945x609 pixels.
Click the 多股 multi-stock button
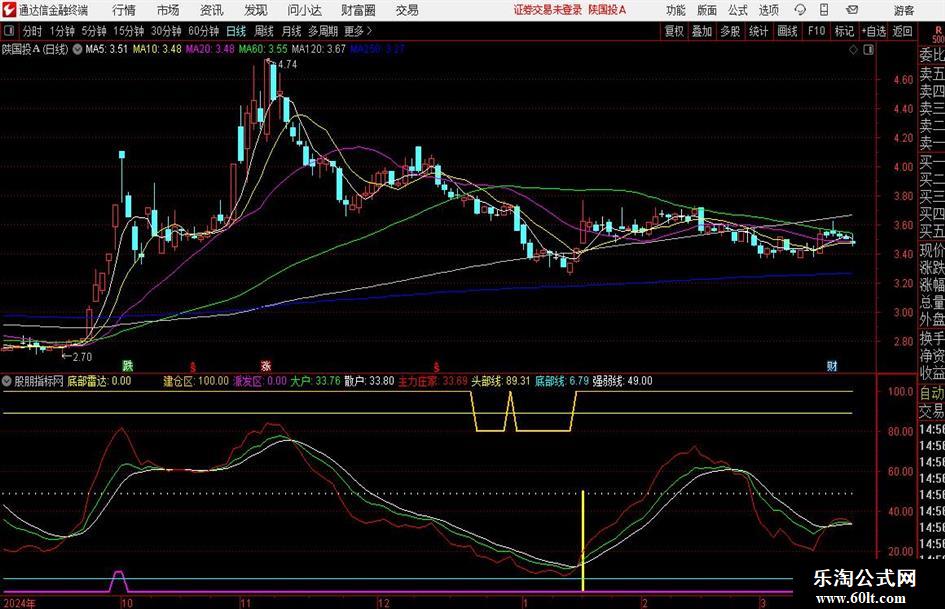730,31
